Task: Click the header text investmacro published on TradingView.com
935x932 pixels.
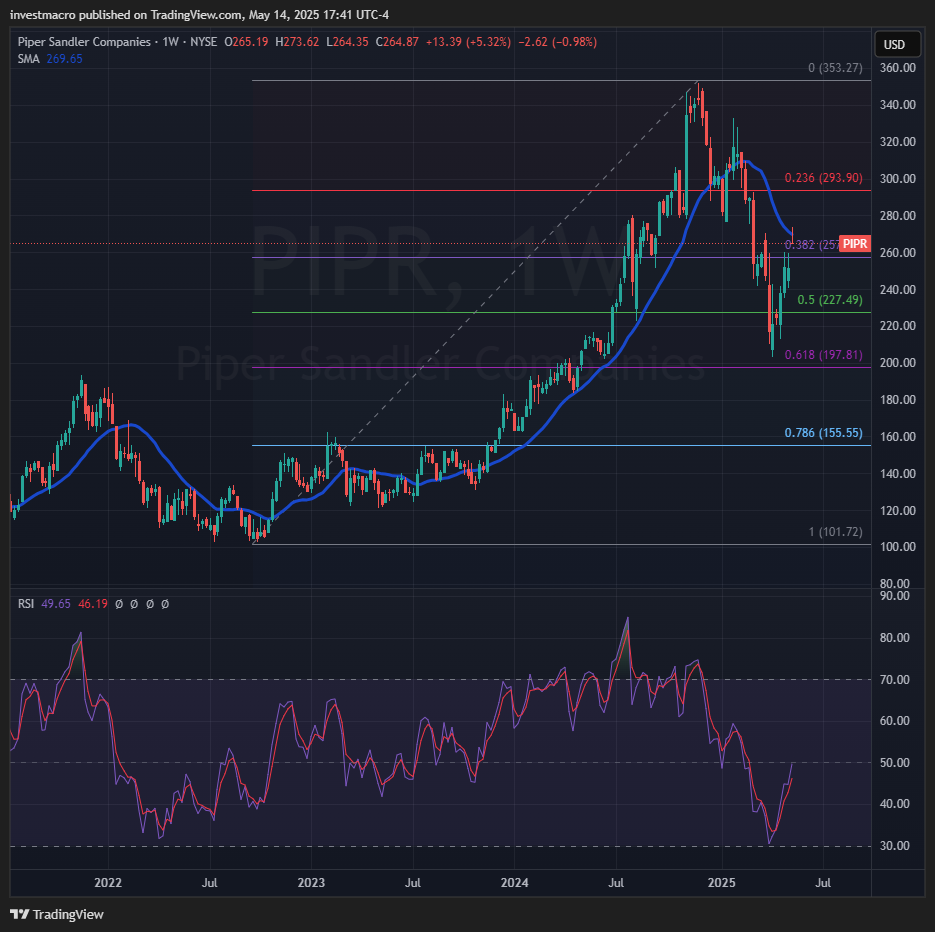Action: [126, 14]
